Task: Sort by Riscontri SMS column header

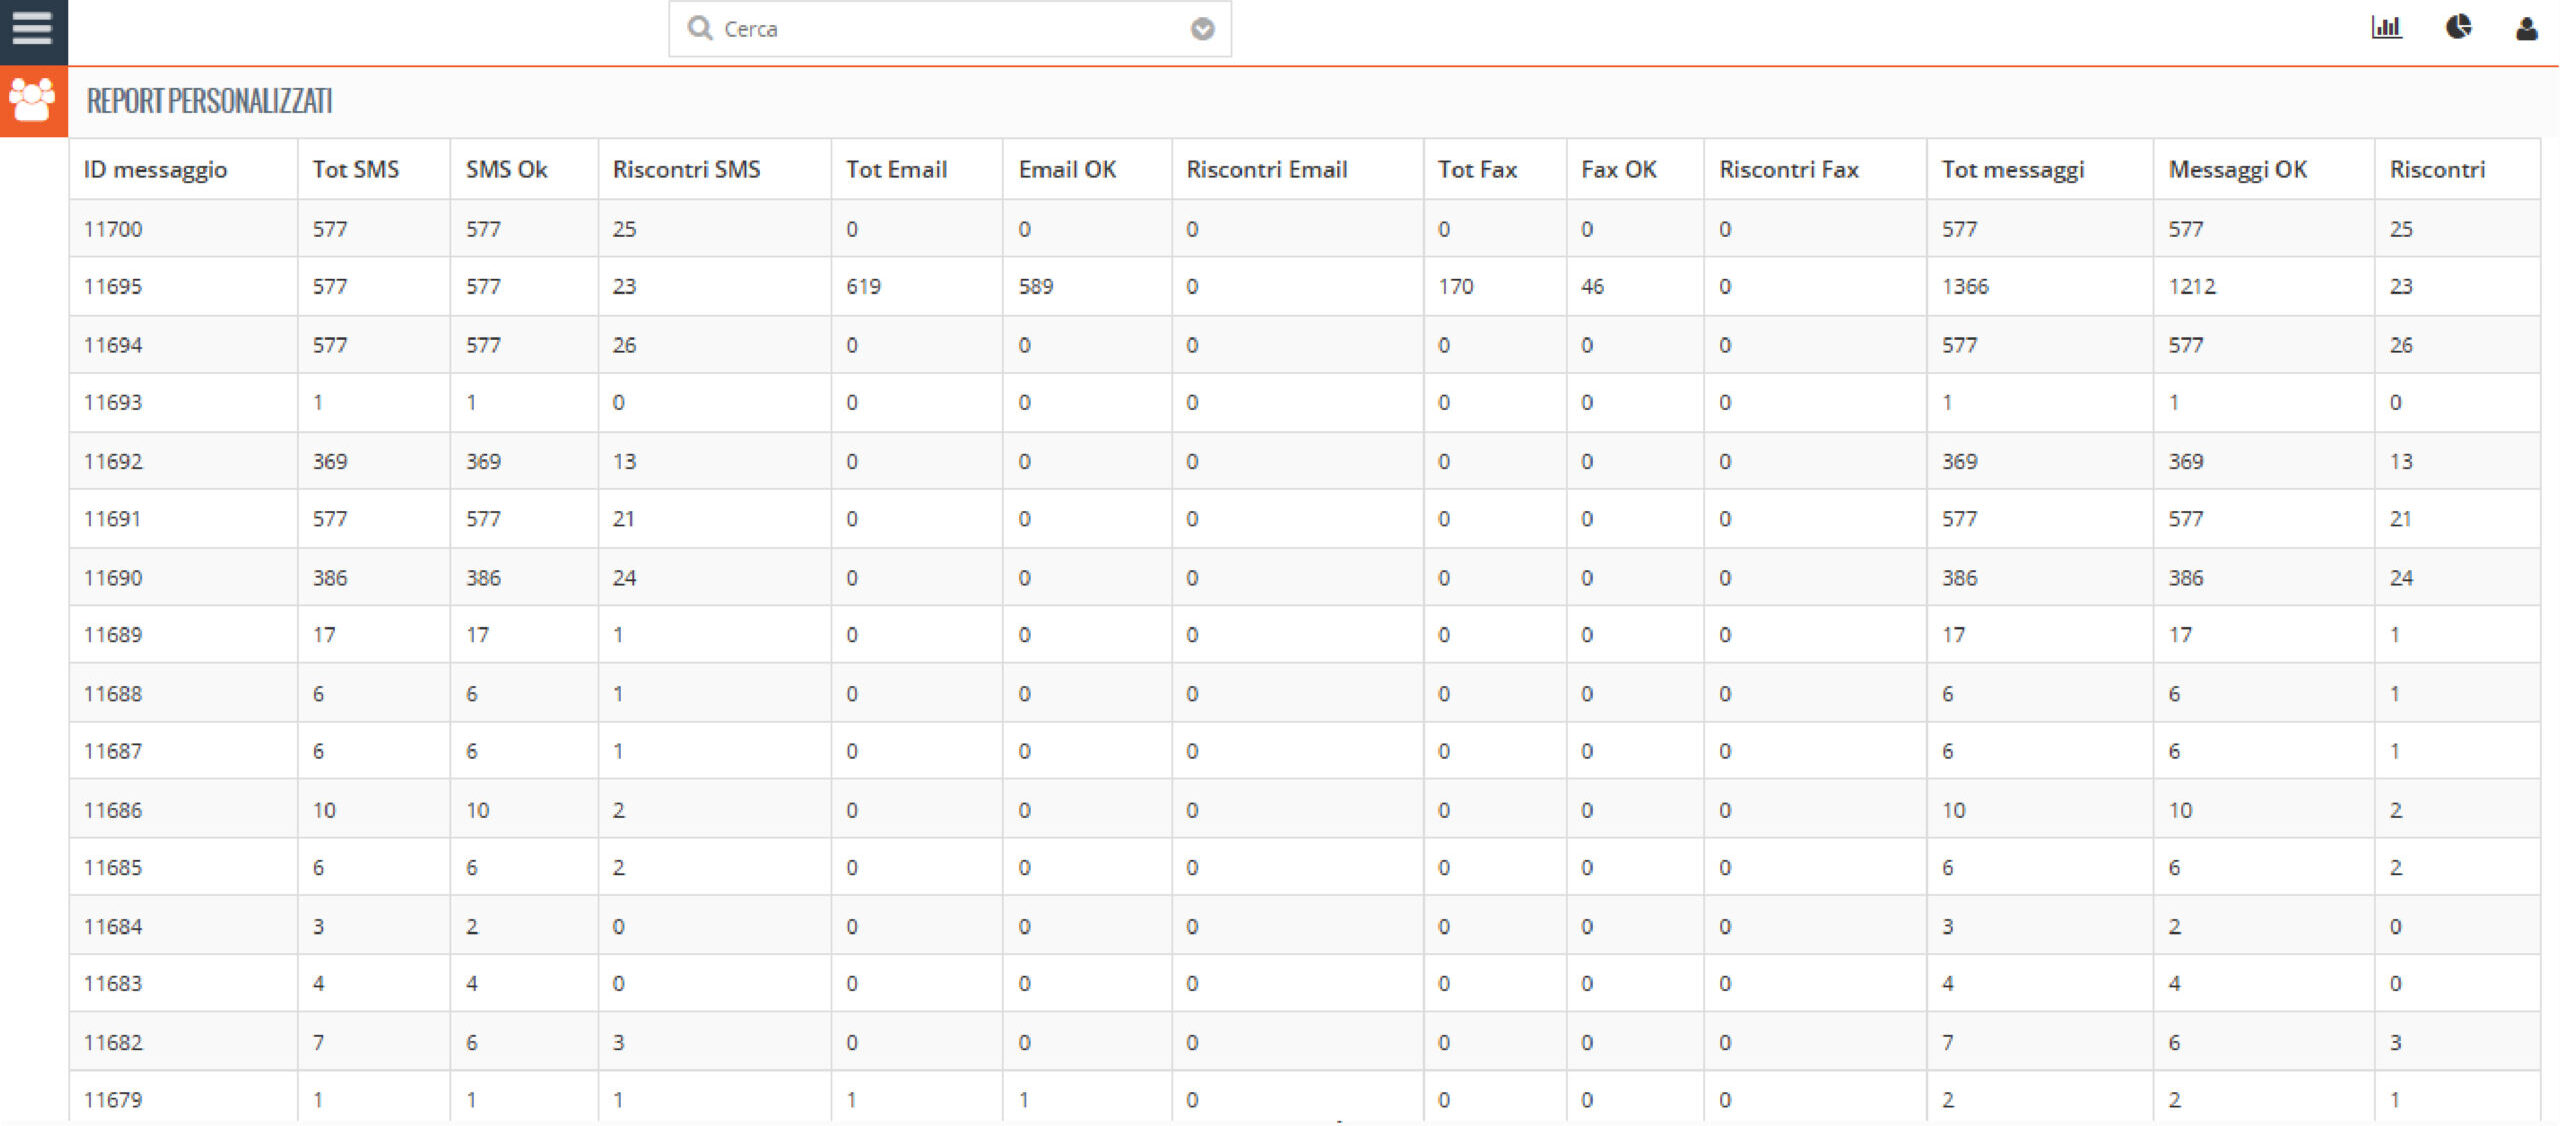Action: [686, 170]
